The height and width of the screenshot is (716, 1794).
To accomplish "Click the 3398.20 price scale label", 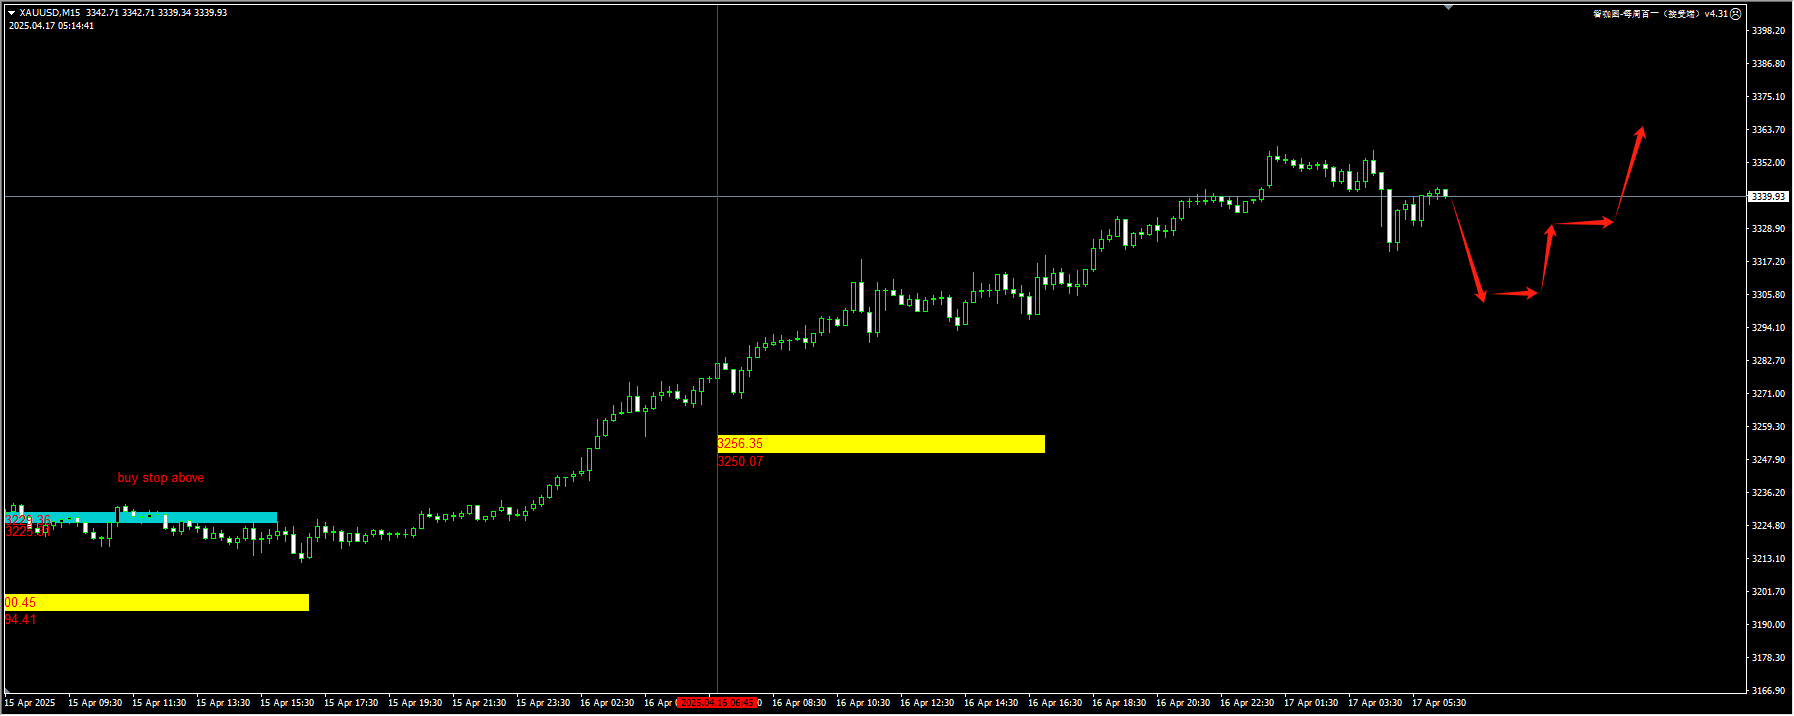I will (x=1767, y=31).
